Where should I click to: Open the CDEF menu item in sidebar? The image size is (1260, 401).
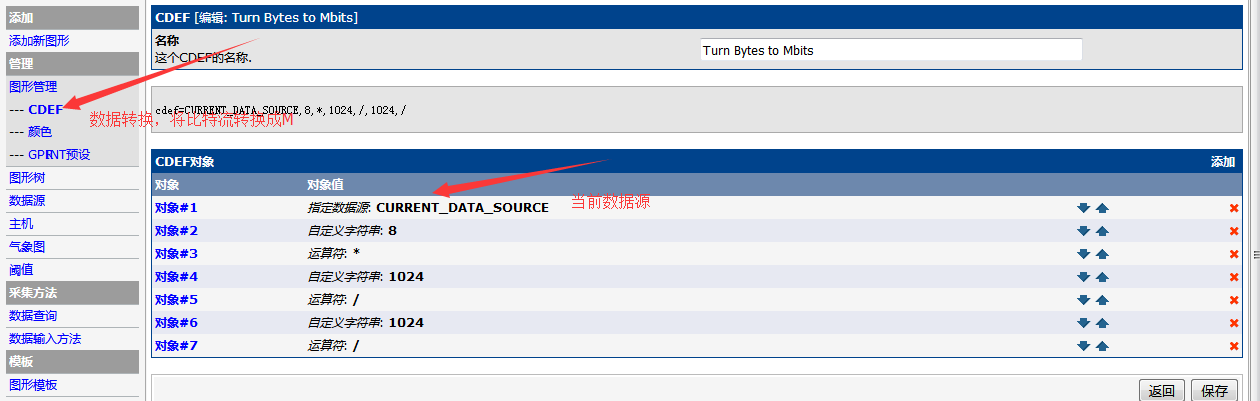(45, 109)
